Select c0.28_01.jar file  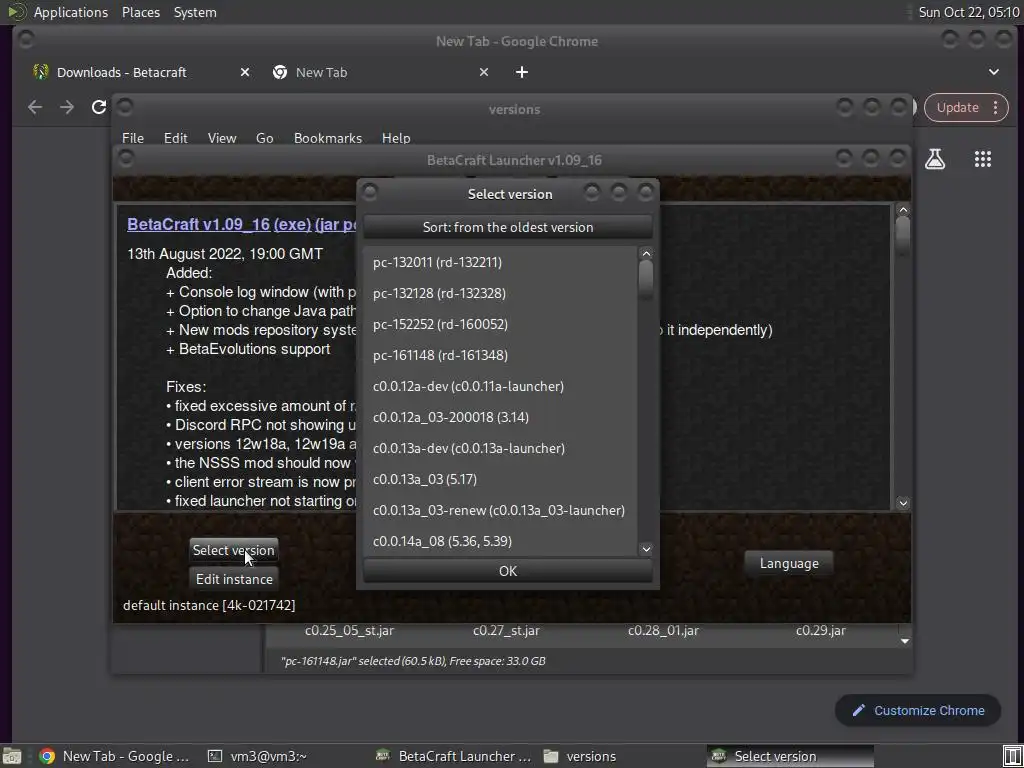click(664, 631)
